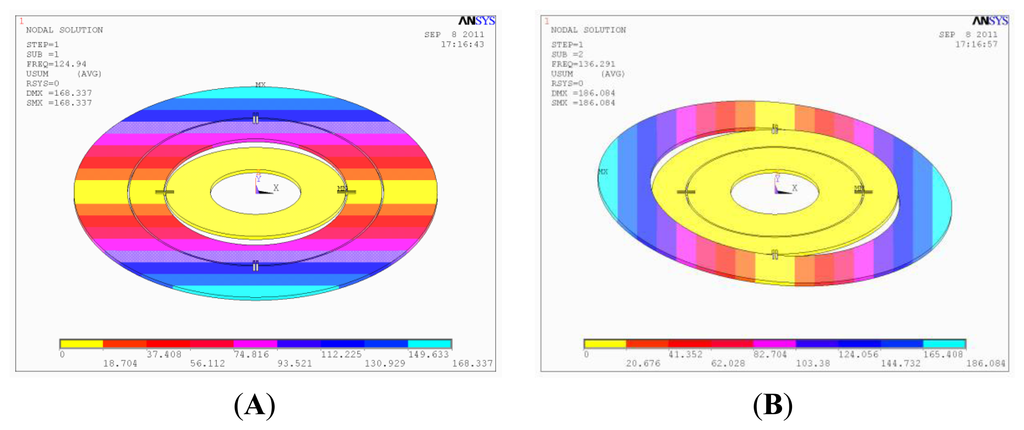Click the XY coordinate triad in plot A
This screenshot has width=1024, height=430.
click(263, 186)
